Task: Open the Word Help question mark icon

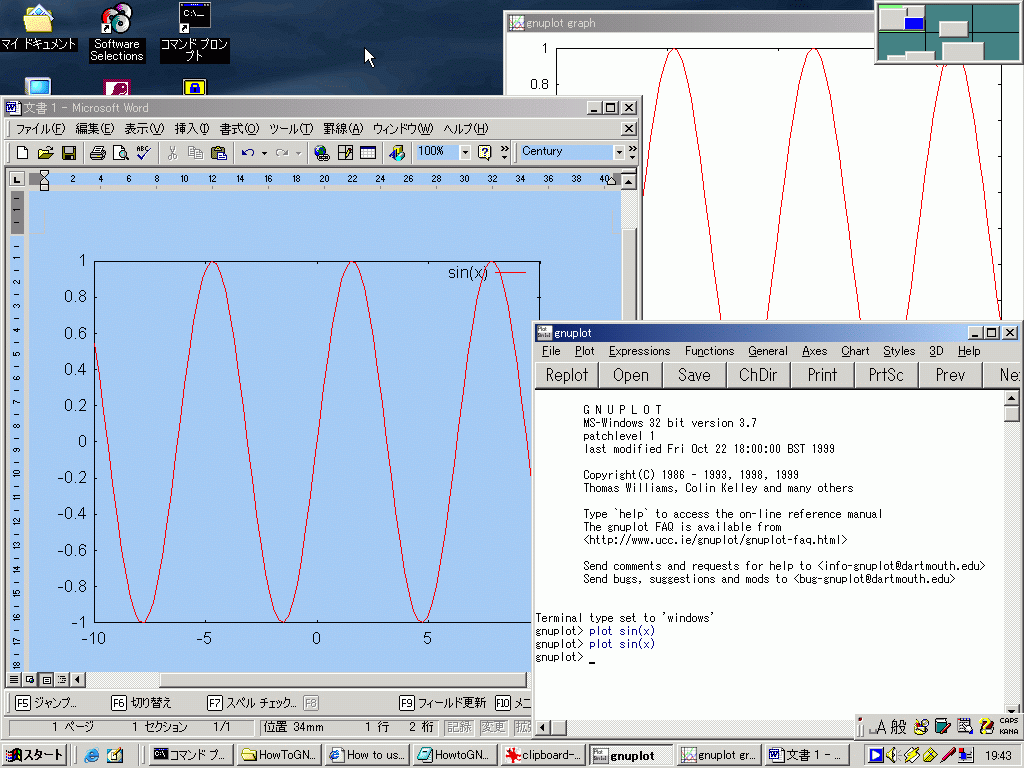Action: [x=485, y=153]
